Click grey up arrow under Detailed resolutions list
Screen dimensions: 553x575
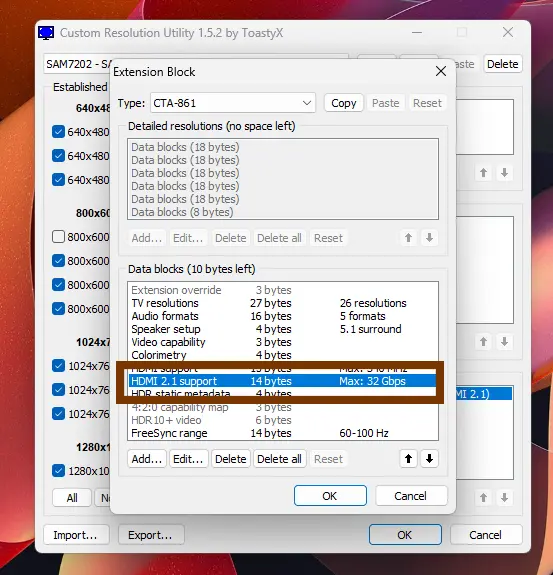408,238
